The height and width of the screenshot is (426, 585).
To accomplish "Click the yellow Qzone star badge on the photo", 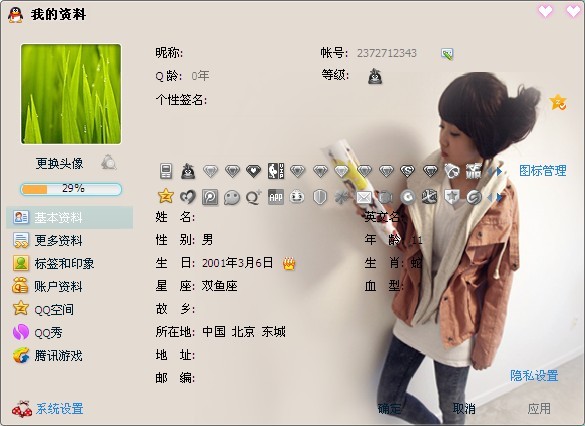I will 558,102.
